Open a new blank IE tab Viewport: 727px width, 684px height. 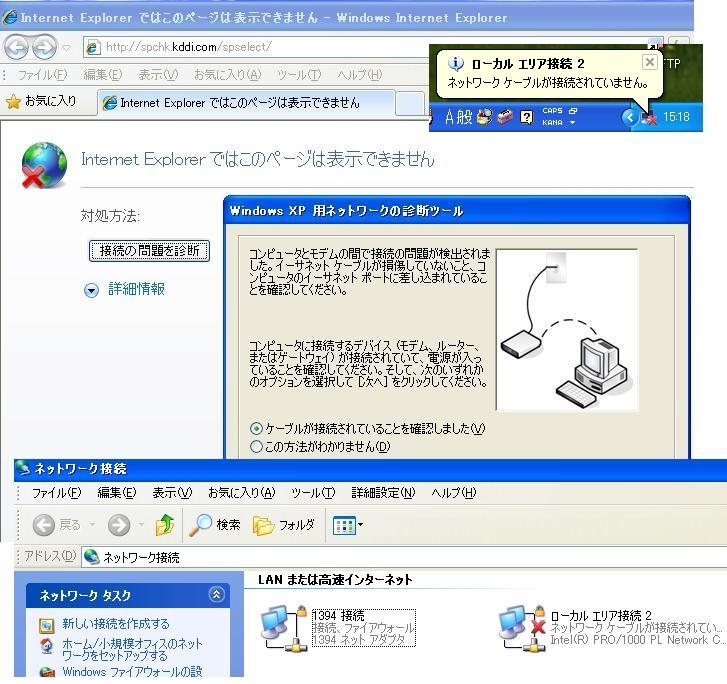click(x=410, y=103)
